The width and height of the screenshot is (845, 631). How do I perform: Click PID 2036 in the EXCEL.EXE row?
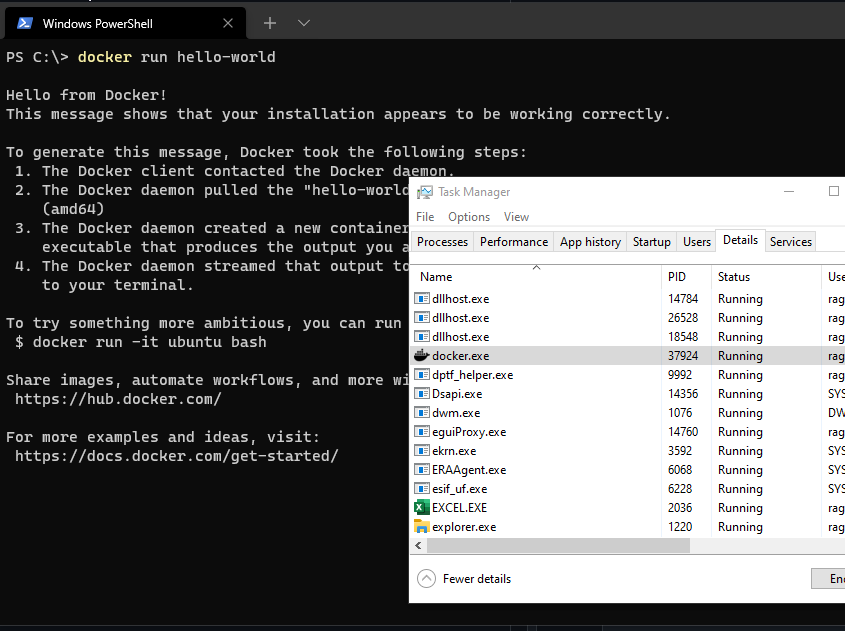680,508
